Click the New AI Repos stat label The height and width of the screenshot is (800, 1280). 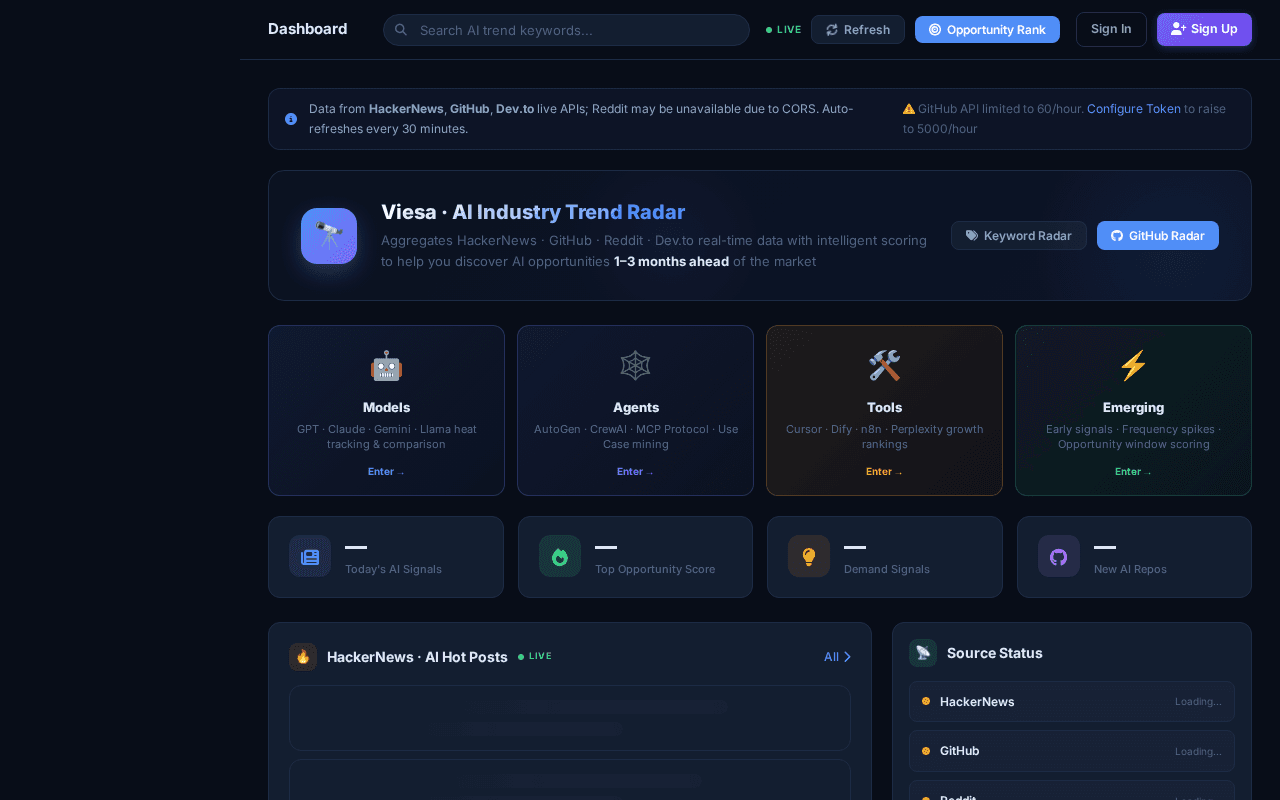click(1130, 569)
